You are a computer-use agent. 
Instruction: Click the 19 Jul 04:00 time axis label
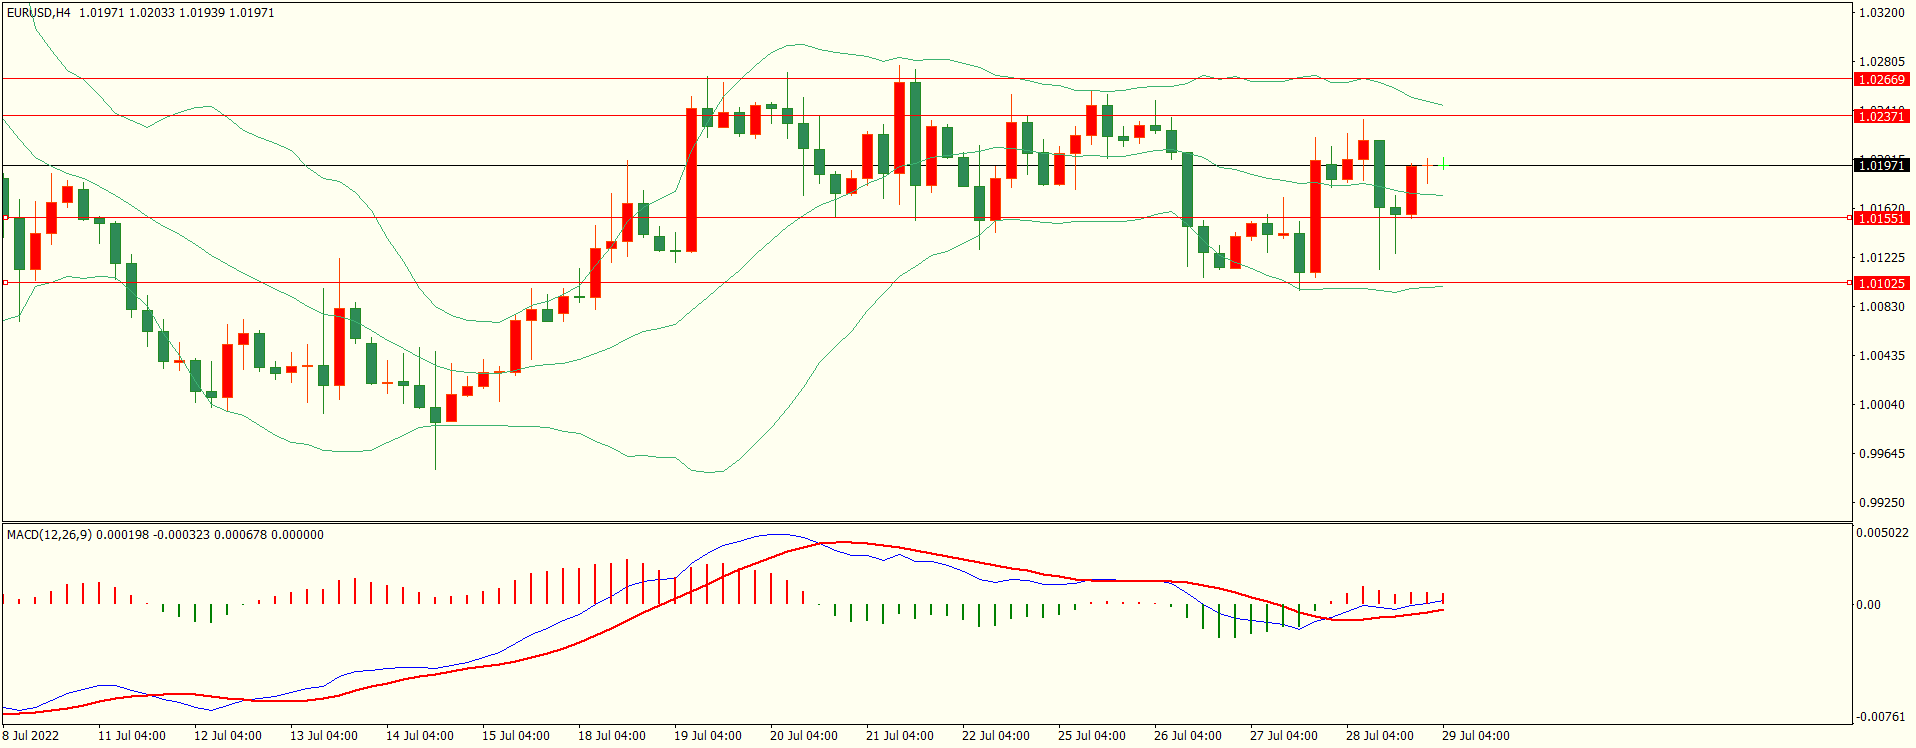pos(707,736)
